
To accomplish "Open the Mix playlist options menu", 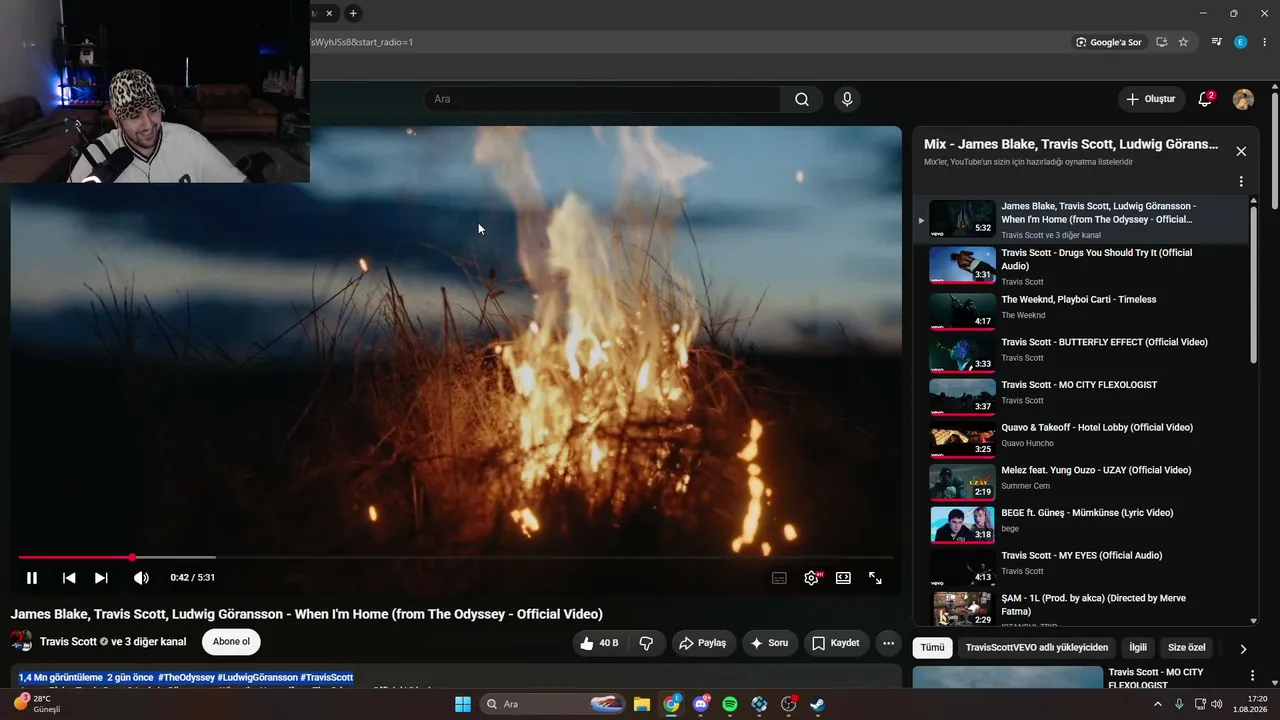I will click(x=1241, y=182).
